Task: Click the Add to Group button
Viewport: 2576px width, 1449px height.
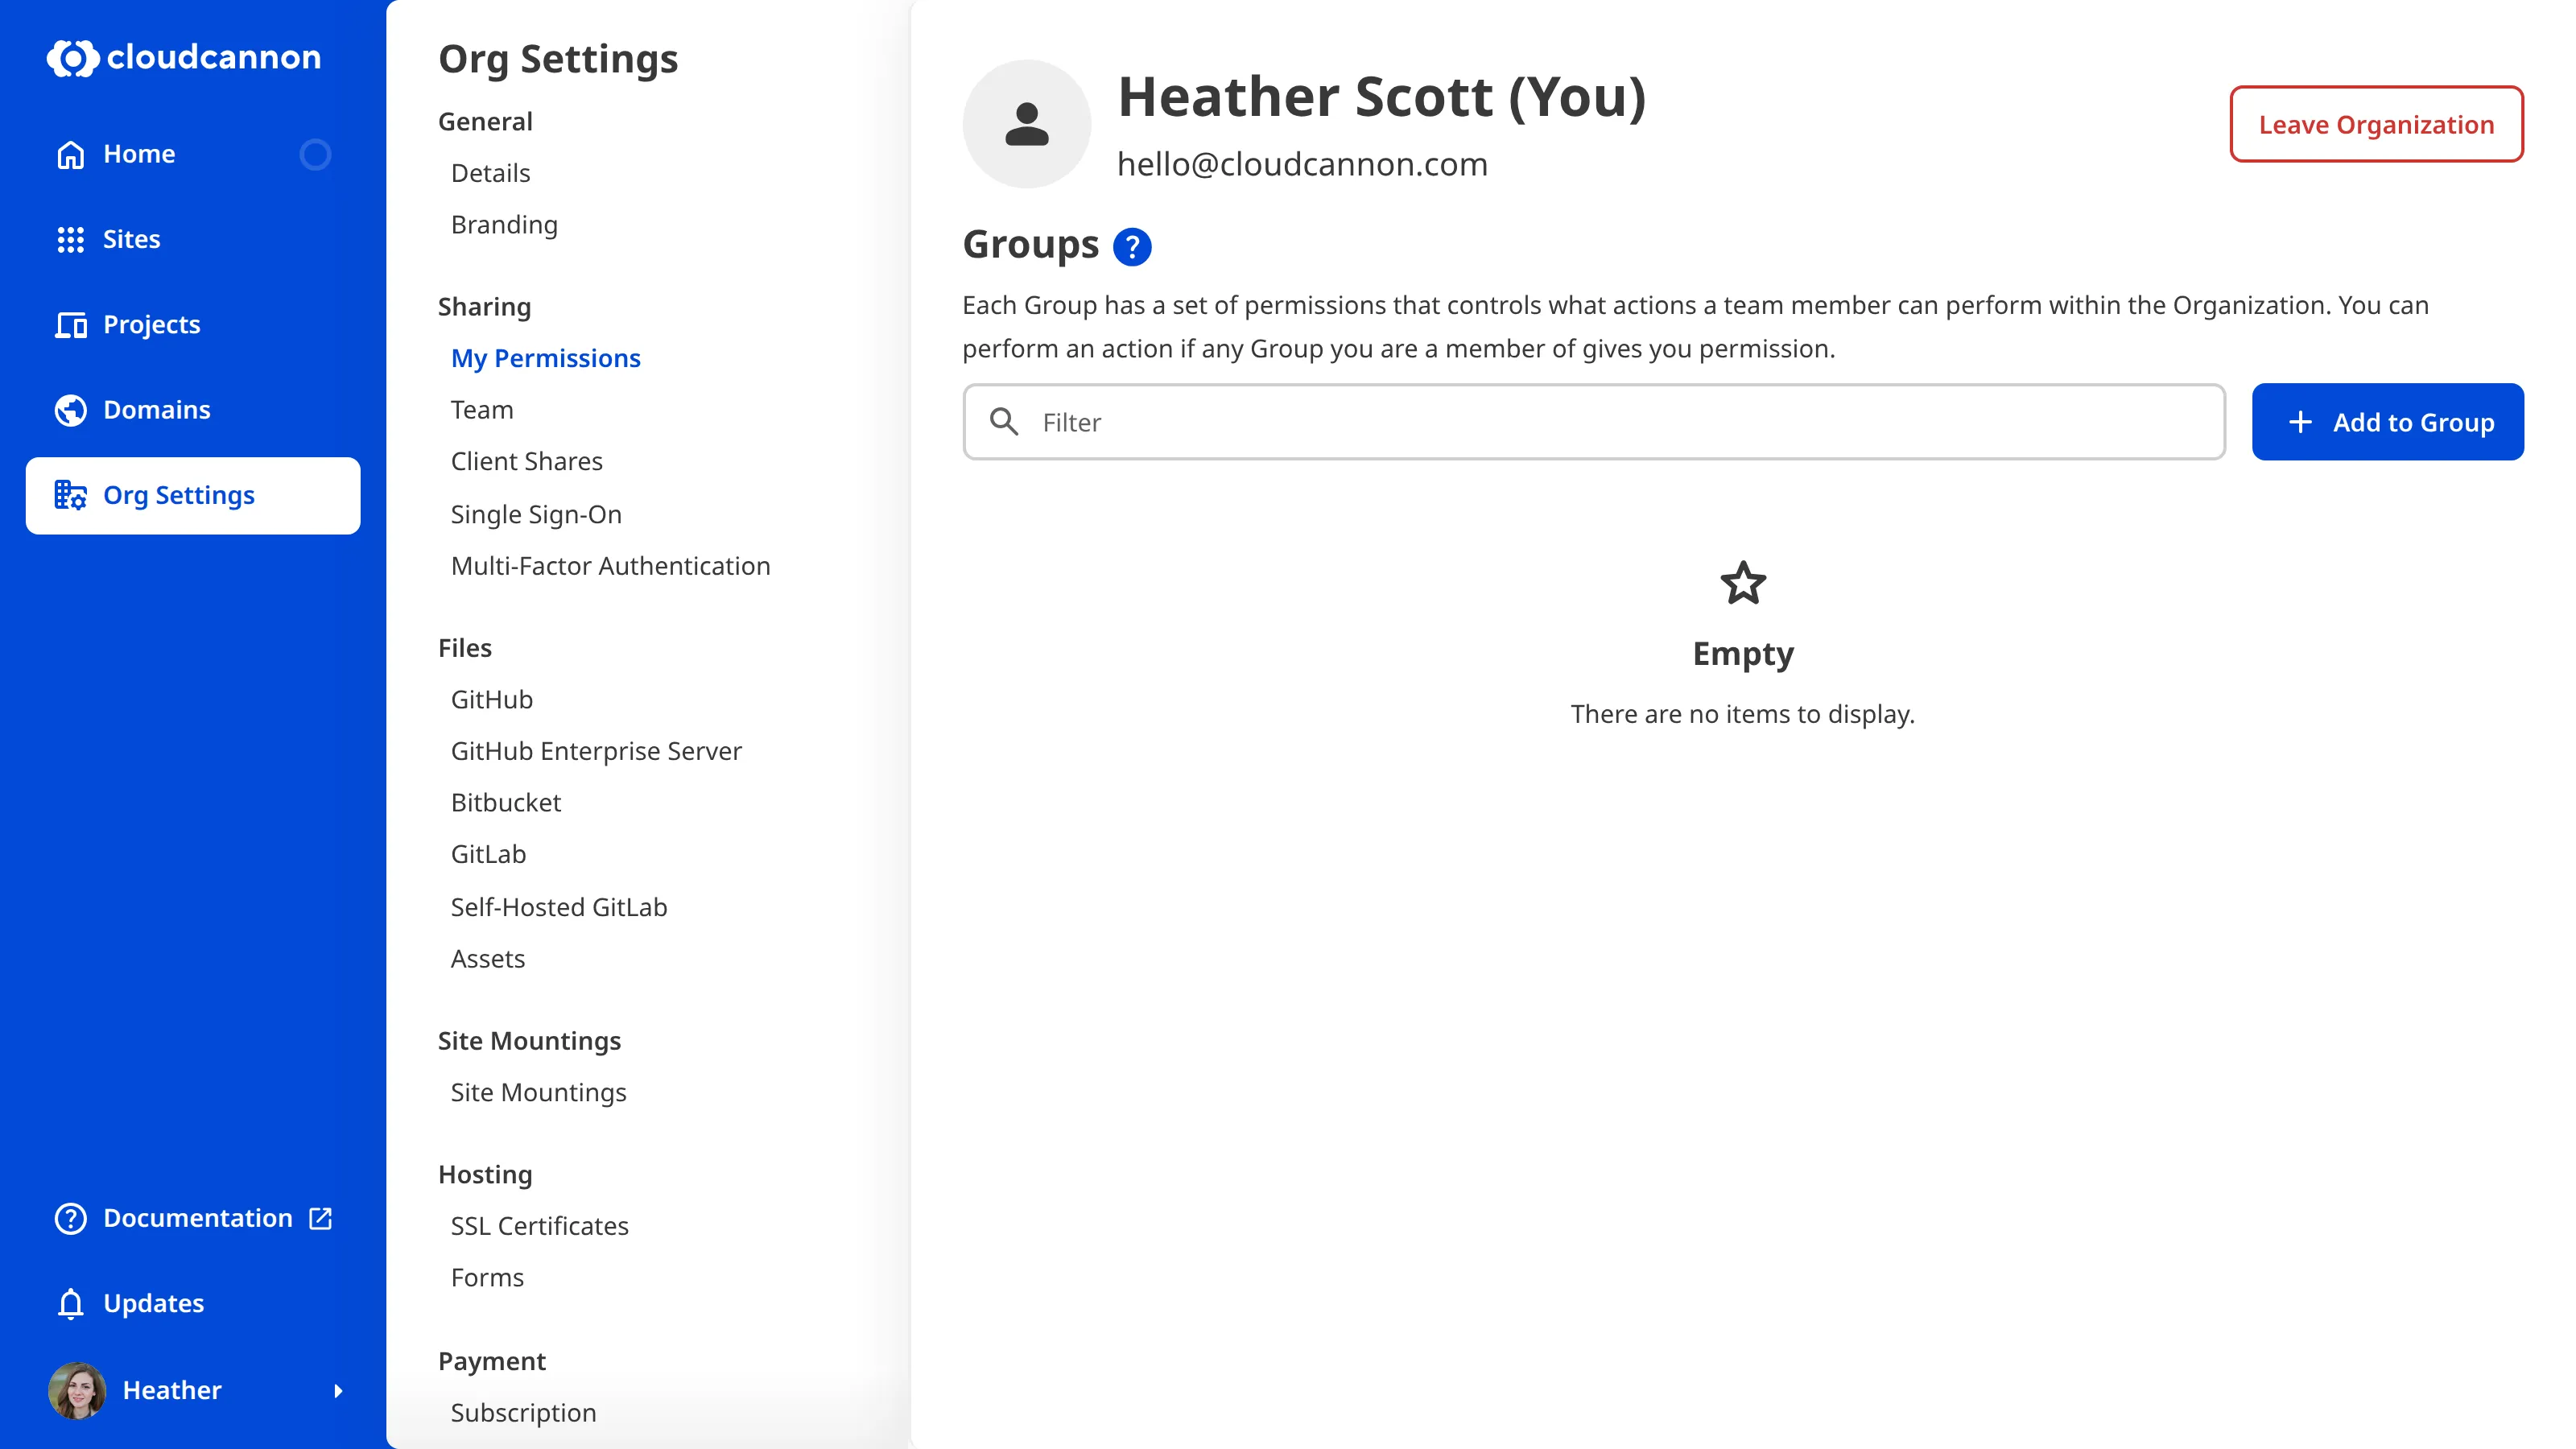Action: pos(2387,422)
